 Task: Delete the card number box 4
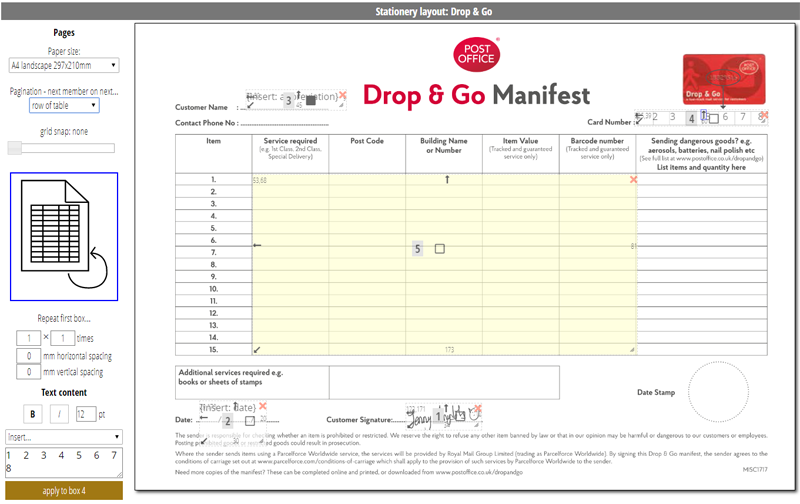point(764,115)
